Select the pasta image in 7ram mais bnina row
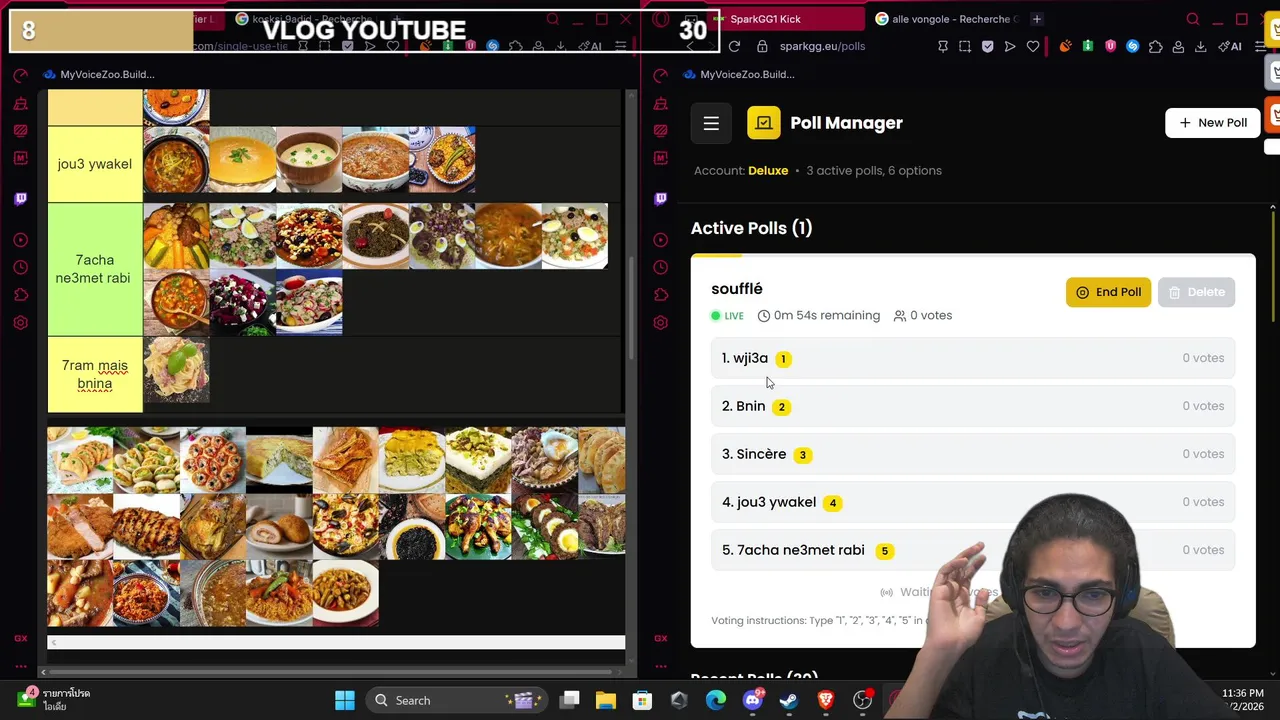Image resolution: width=1280 pixels, height=720 pixels. pos(176,370)
